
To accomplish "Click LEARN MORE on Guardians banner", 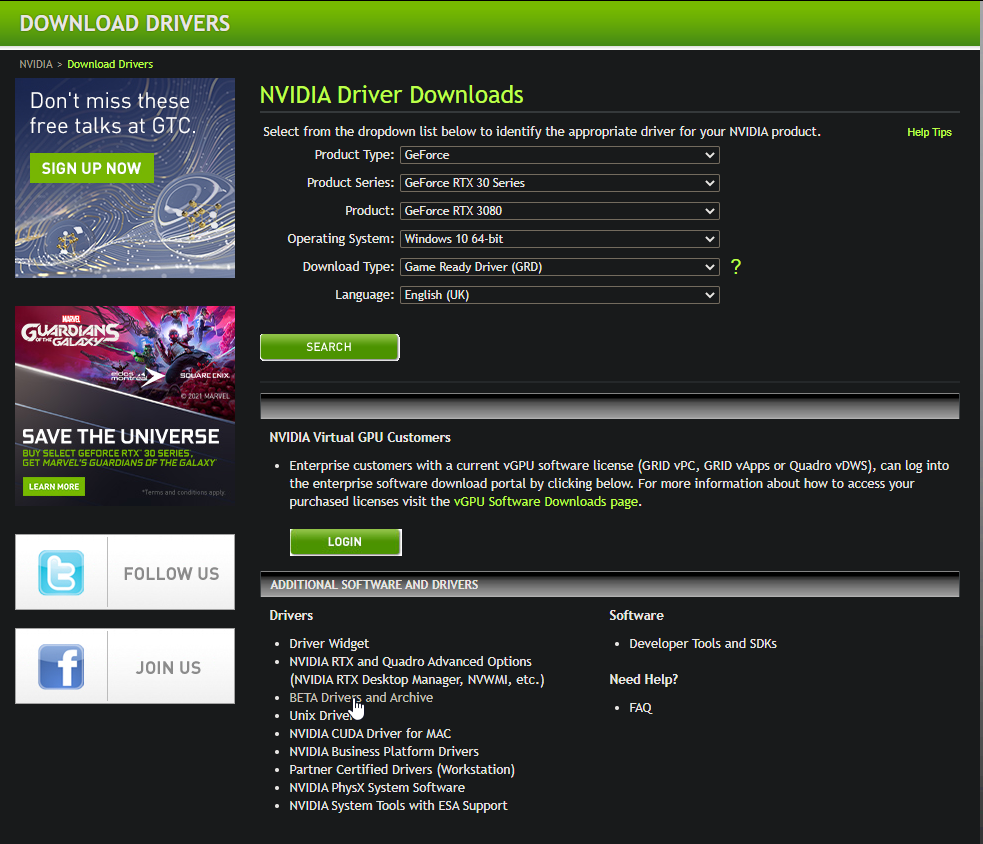I will click(x=54, y=487).
